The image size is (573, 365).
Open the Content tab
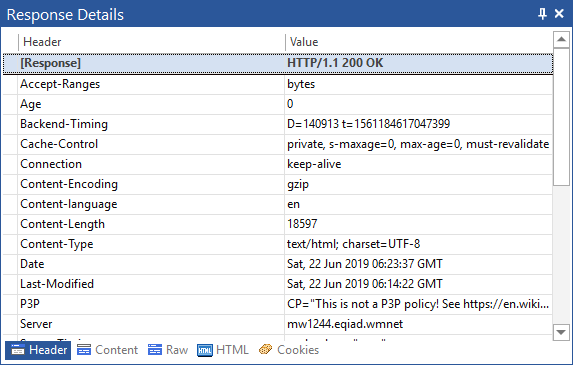(107, 350)
